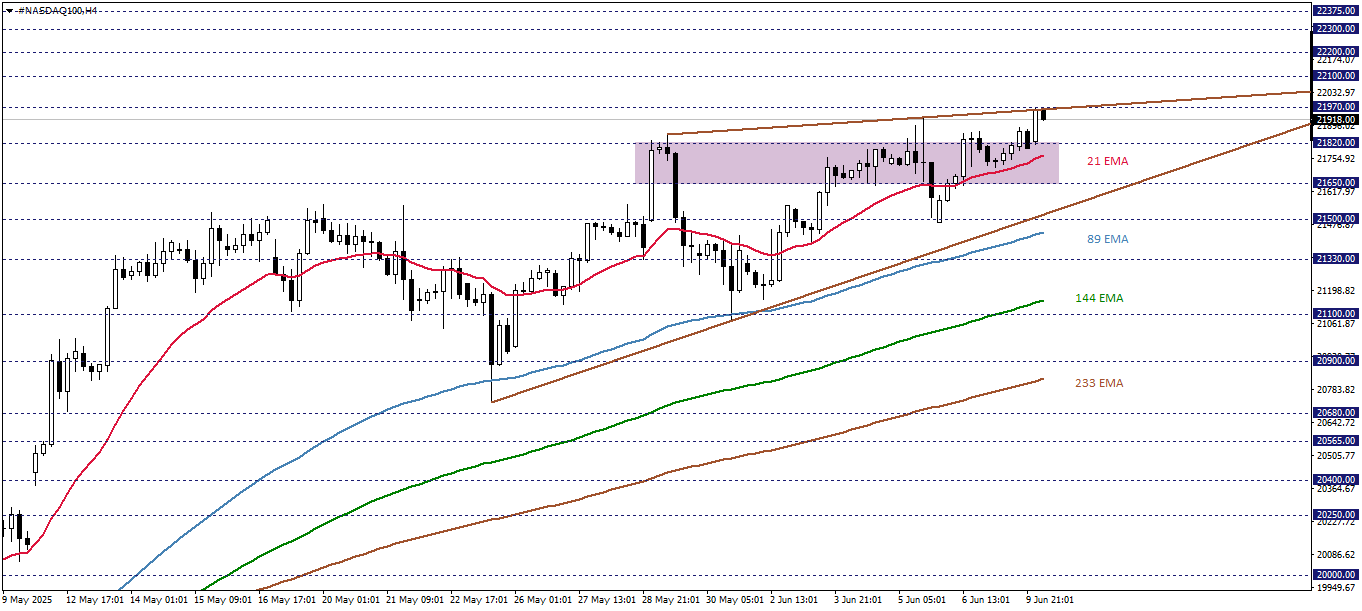
Task: Select the purple shaded rectangle zone
Action: point(847,163)
